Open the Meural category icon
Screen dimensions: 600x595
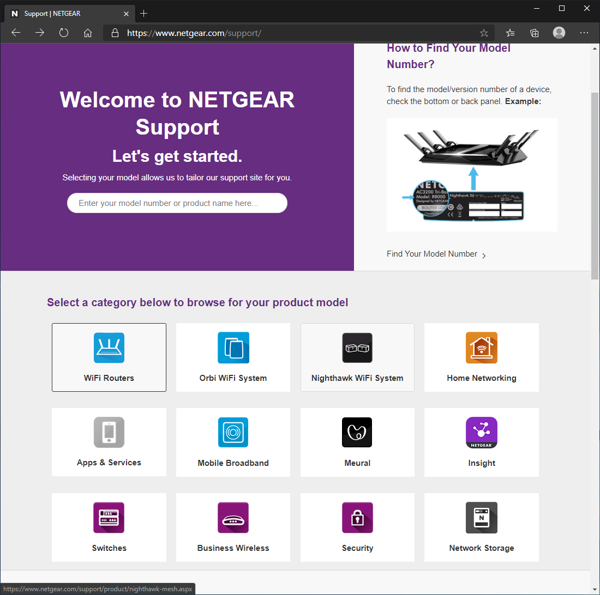(357, 432)
